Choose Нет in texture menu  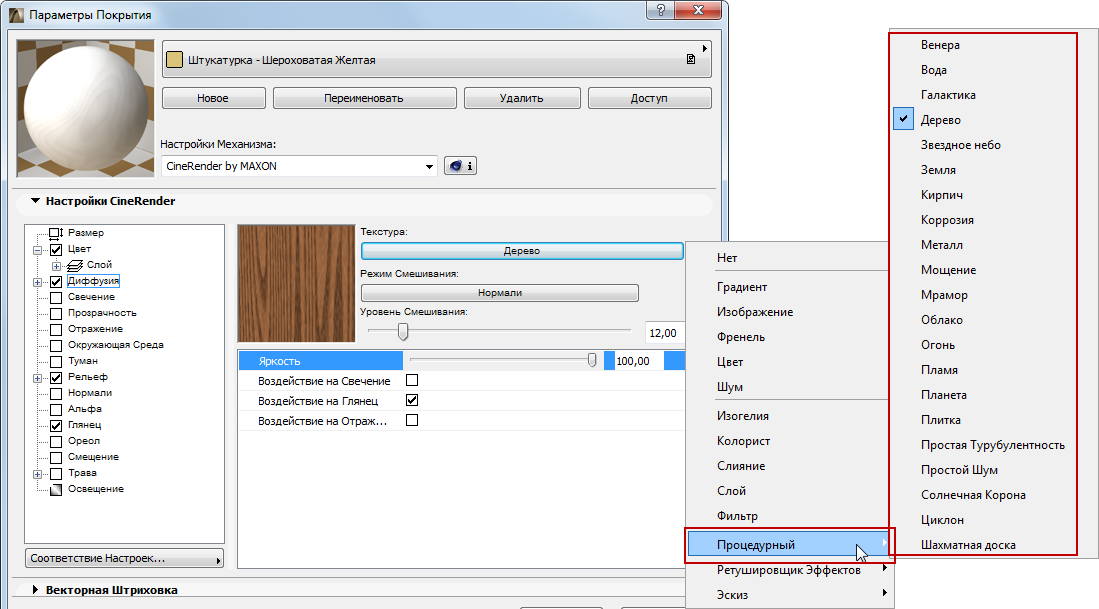[727, 258]
